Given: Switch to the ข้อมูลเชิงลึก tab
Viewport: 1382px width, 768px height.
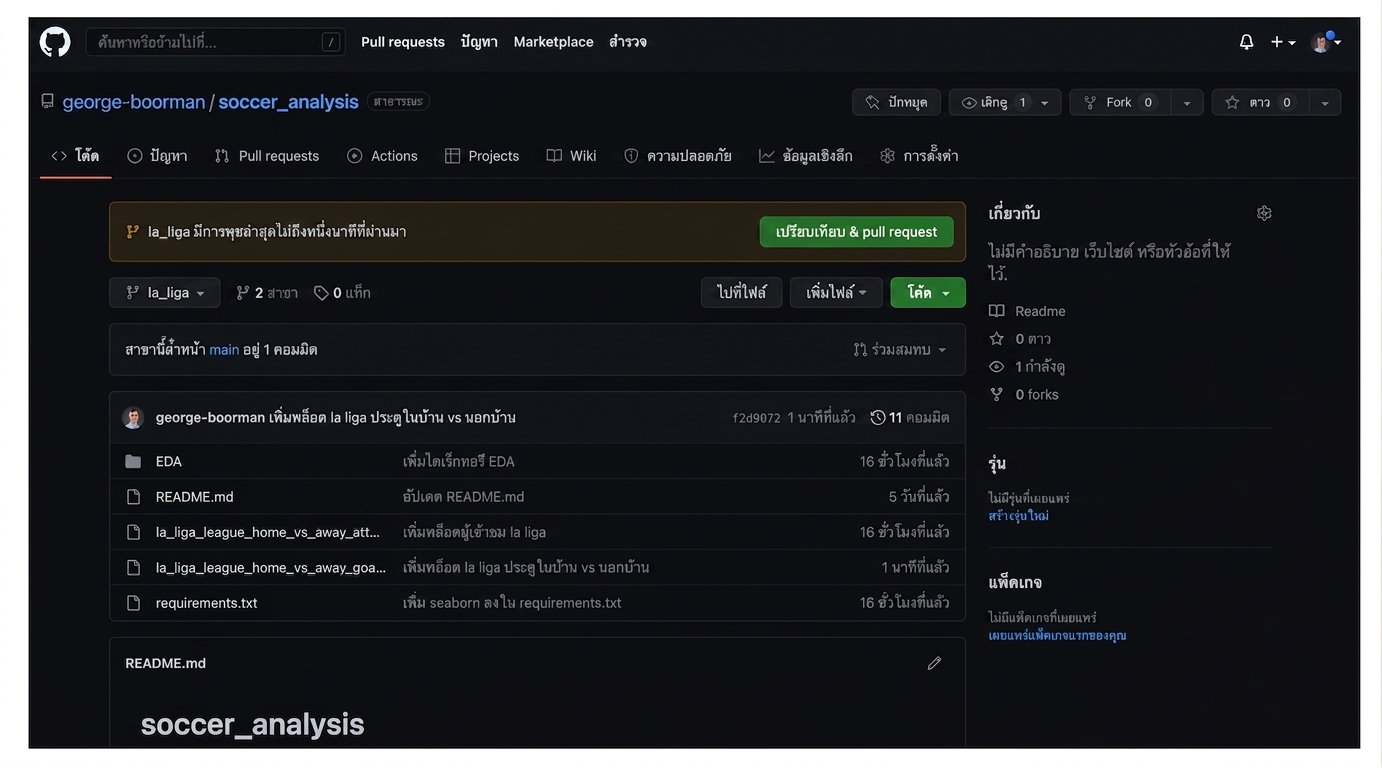Looking at the screenshot, I should (x=806, y=156).
